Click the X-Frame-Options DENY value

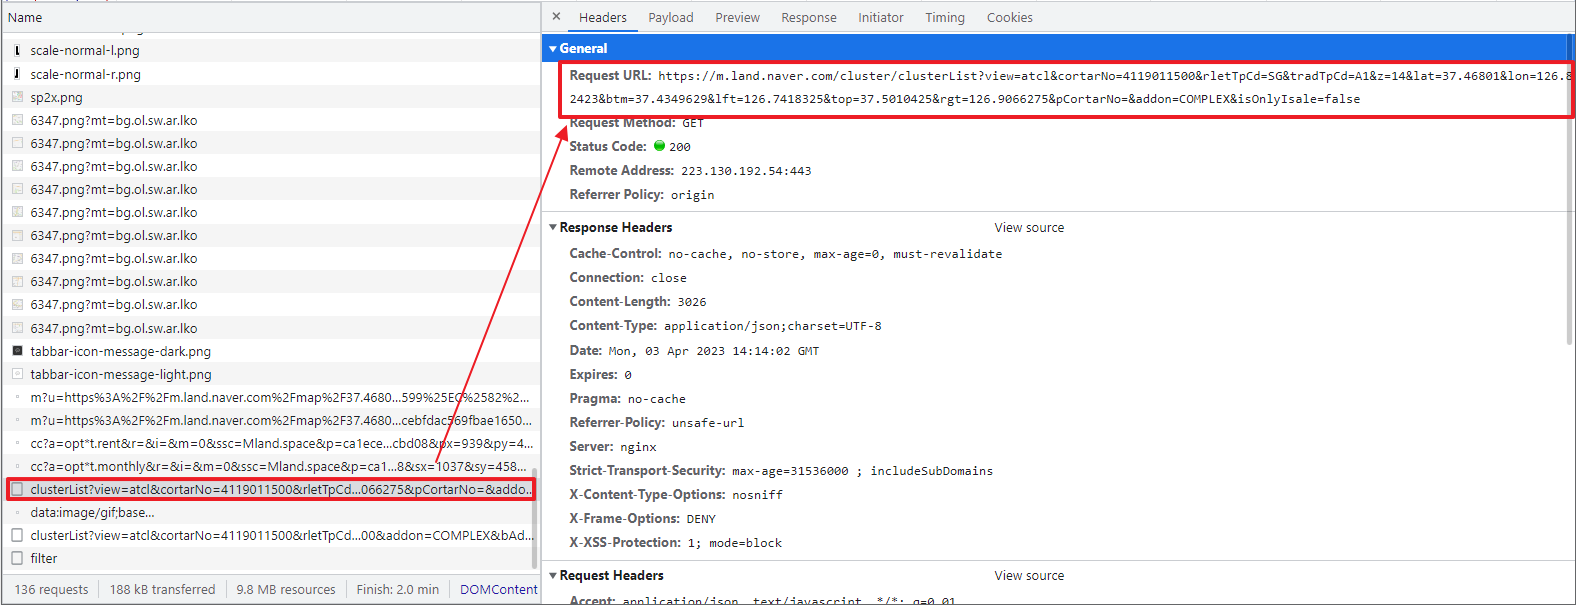pos(701,519)
